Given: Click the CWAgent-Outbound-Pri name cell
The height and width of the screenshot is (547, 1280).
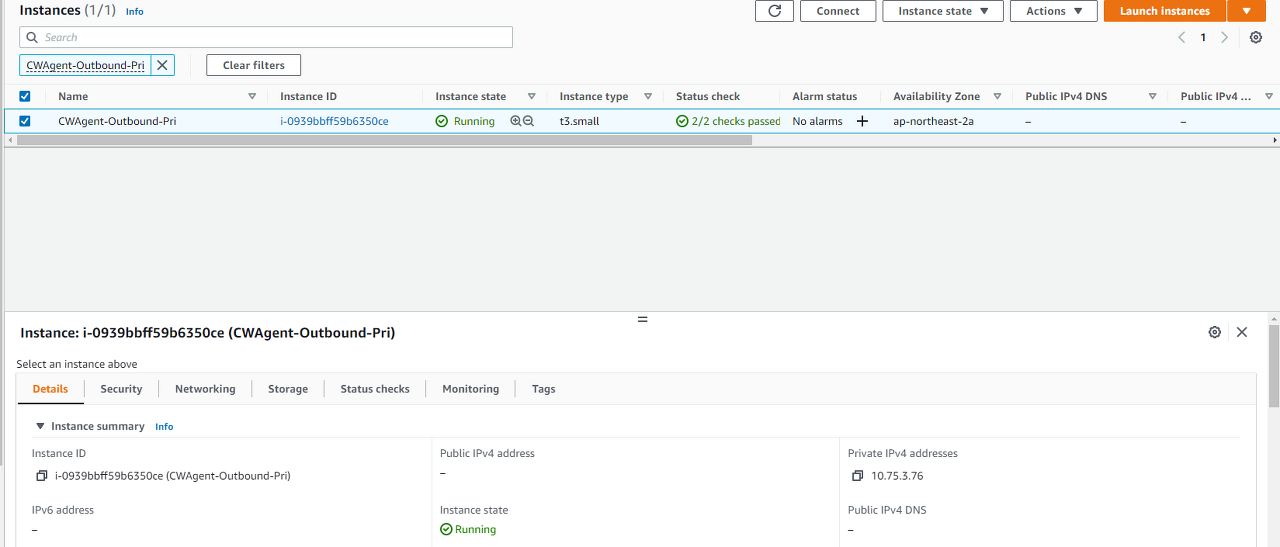Looking at the screenshot, I should (x=117, y=121).
